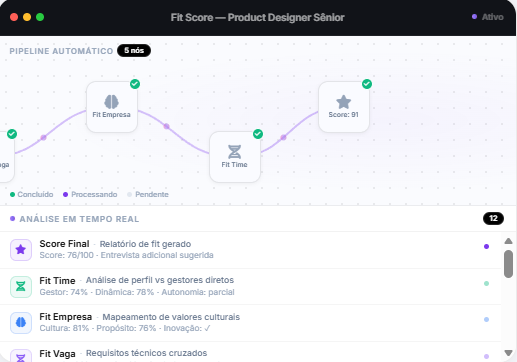517x362 pixels.
Task: Click 'Gestor: 74% · Dinâmica: 78%' detail line
Action: pyautogui.click(x=137, y=292)
